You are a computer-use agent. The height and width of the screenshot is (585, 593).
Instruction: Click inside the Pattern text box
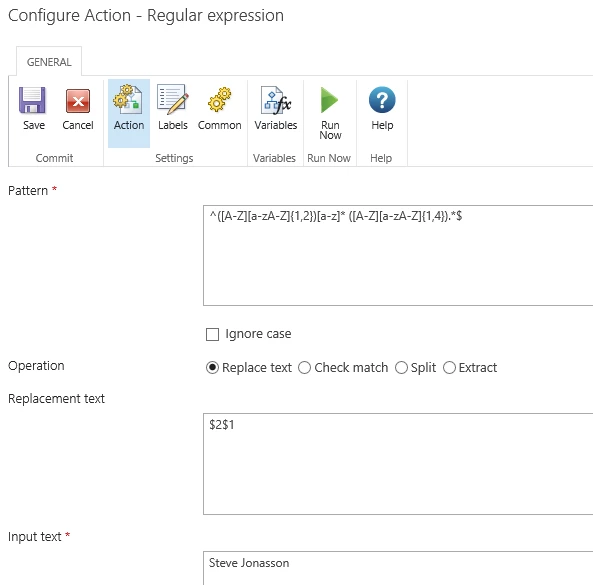click(398, 255)
